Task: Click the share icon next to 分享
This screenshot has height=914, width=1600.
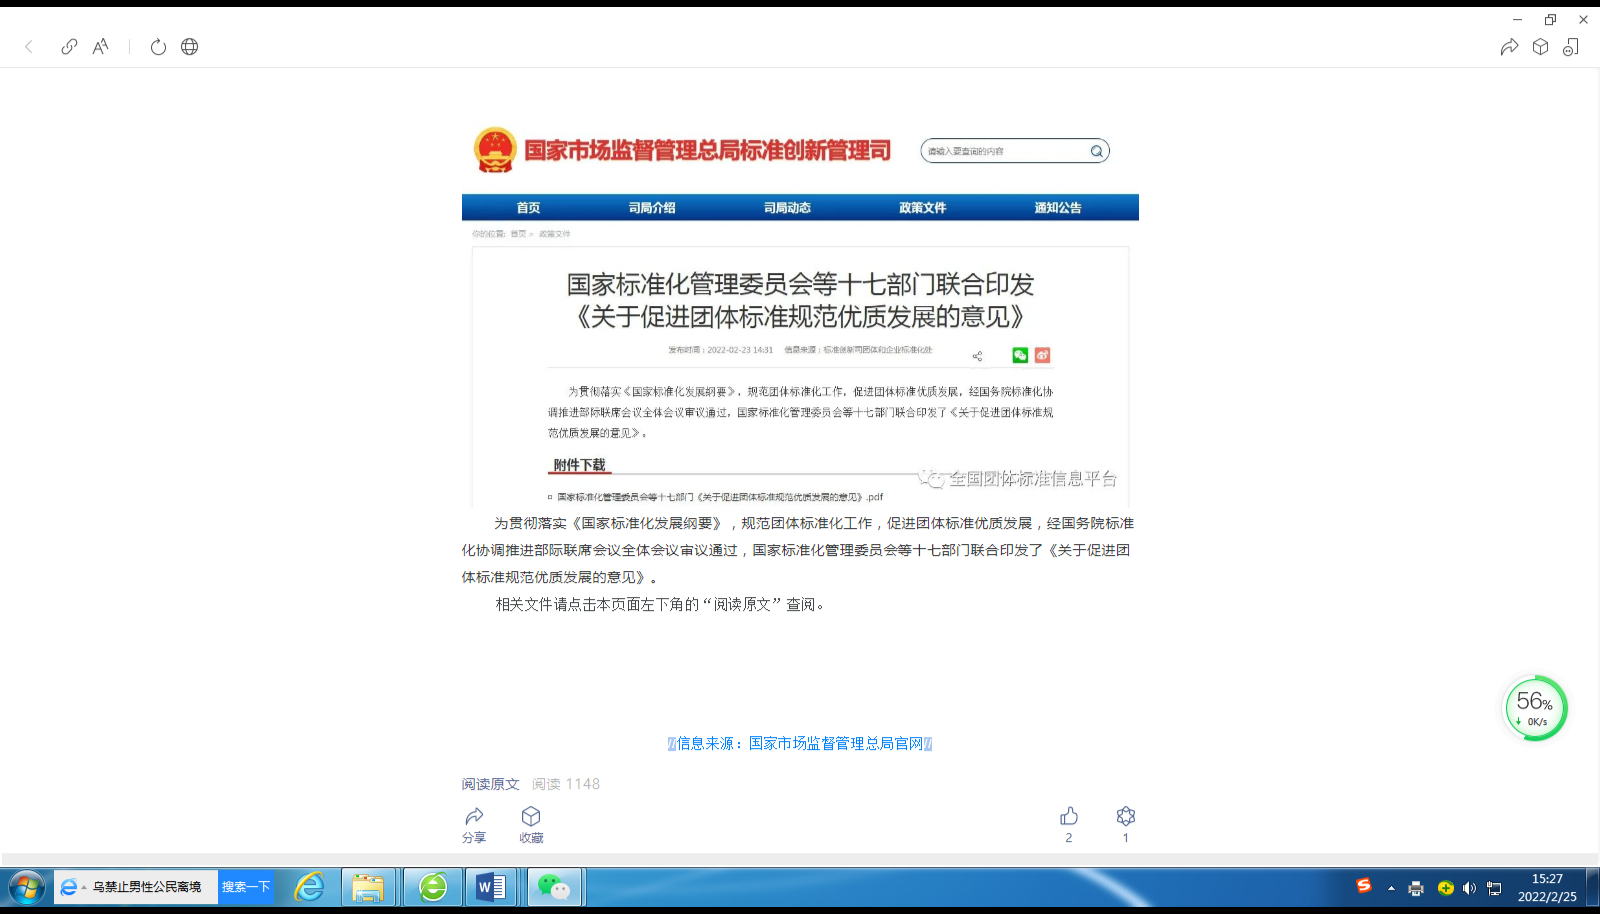Action: pyautogui.click(x=476, y=816)
